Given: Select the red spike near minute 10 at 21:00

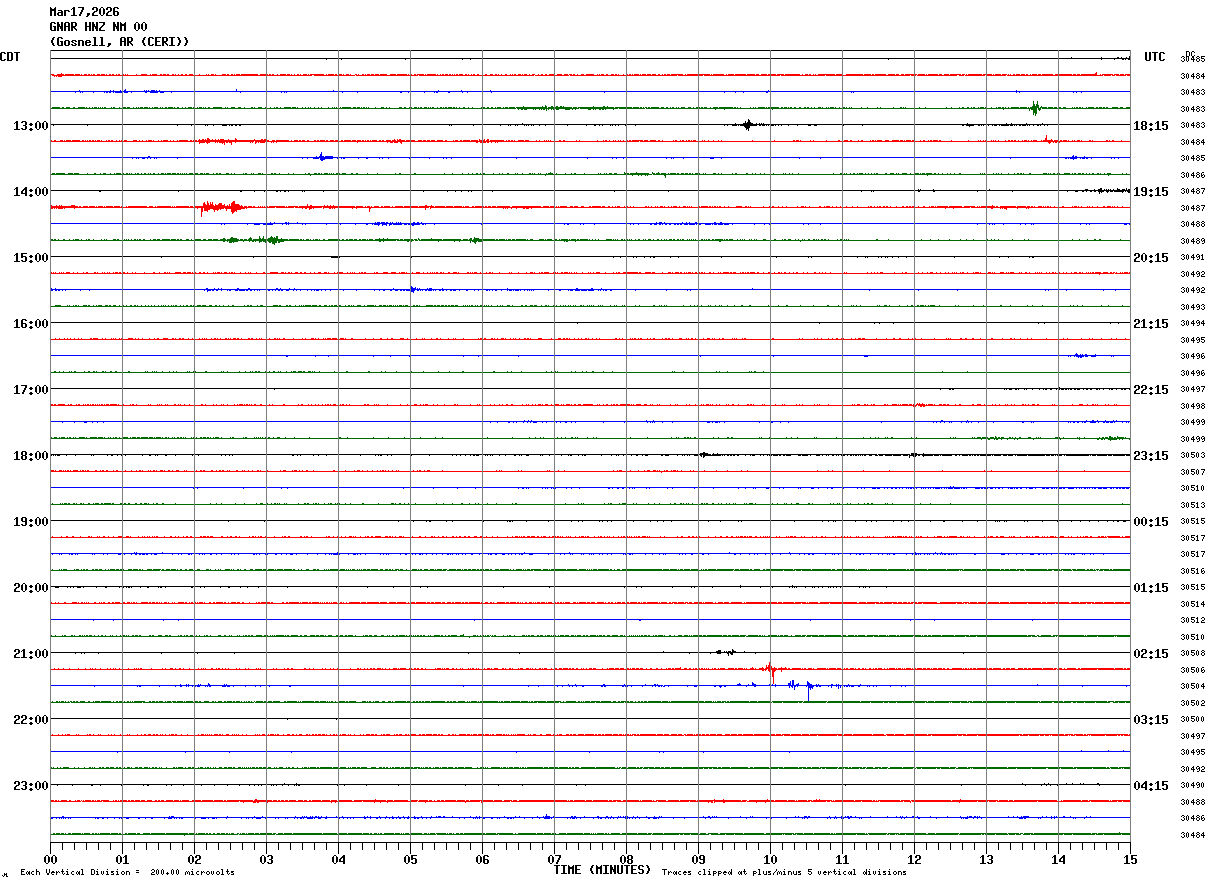Looking at the screenshot, I should [x=770, y=669].
